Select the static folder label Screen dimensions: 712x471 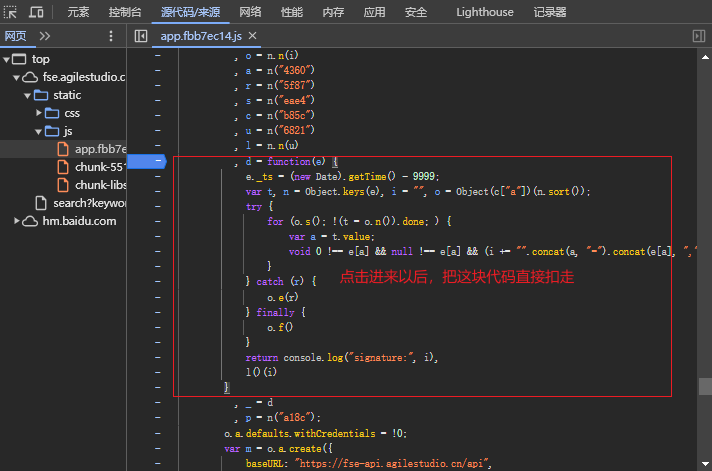(67, 95)
